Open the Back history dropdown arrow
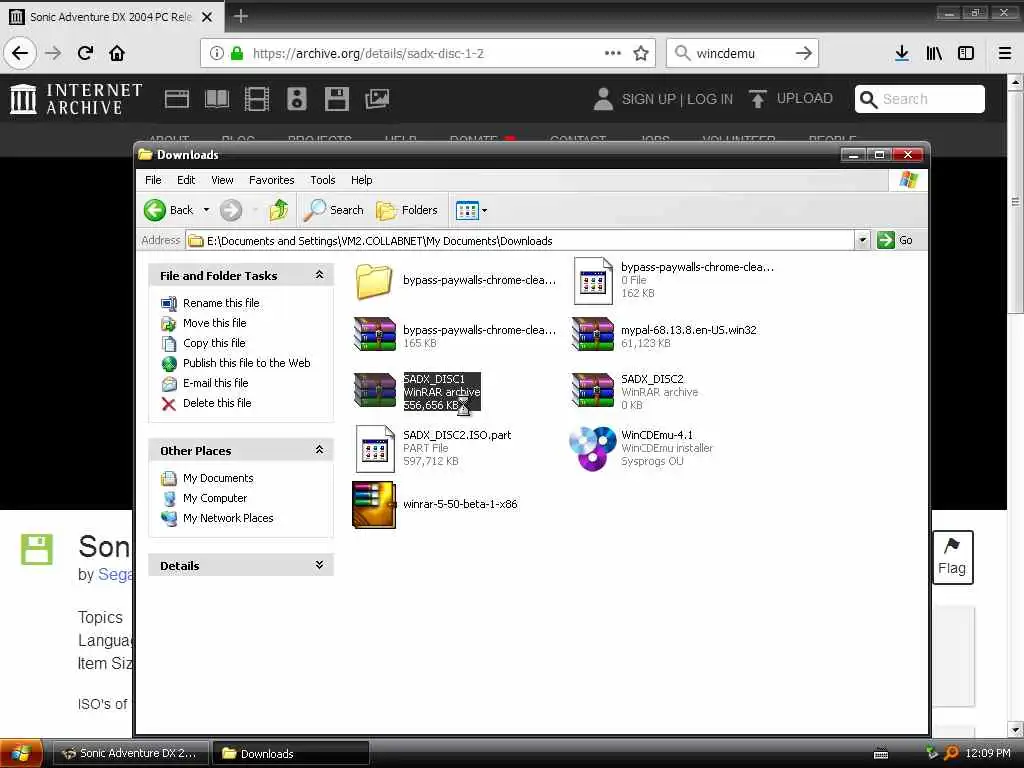The width and height of the screenshot is (1024, 768). click(x=206, y=210)
